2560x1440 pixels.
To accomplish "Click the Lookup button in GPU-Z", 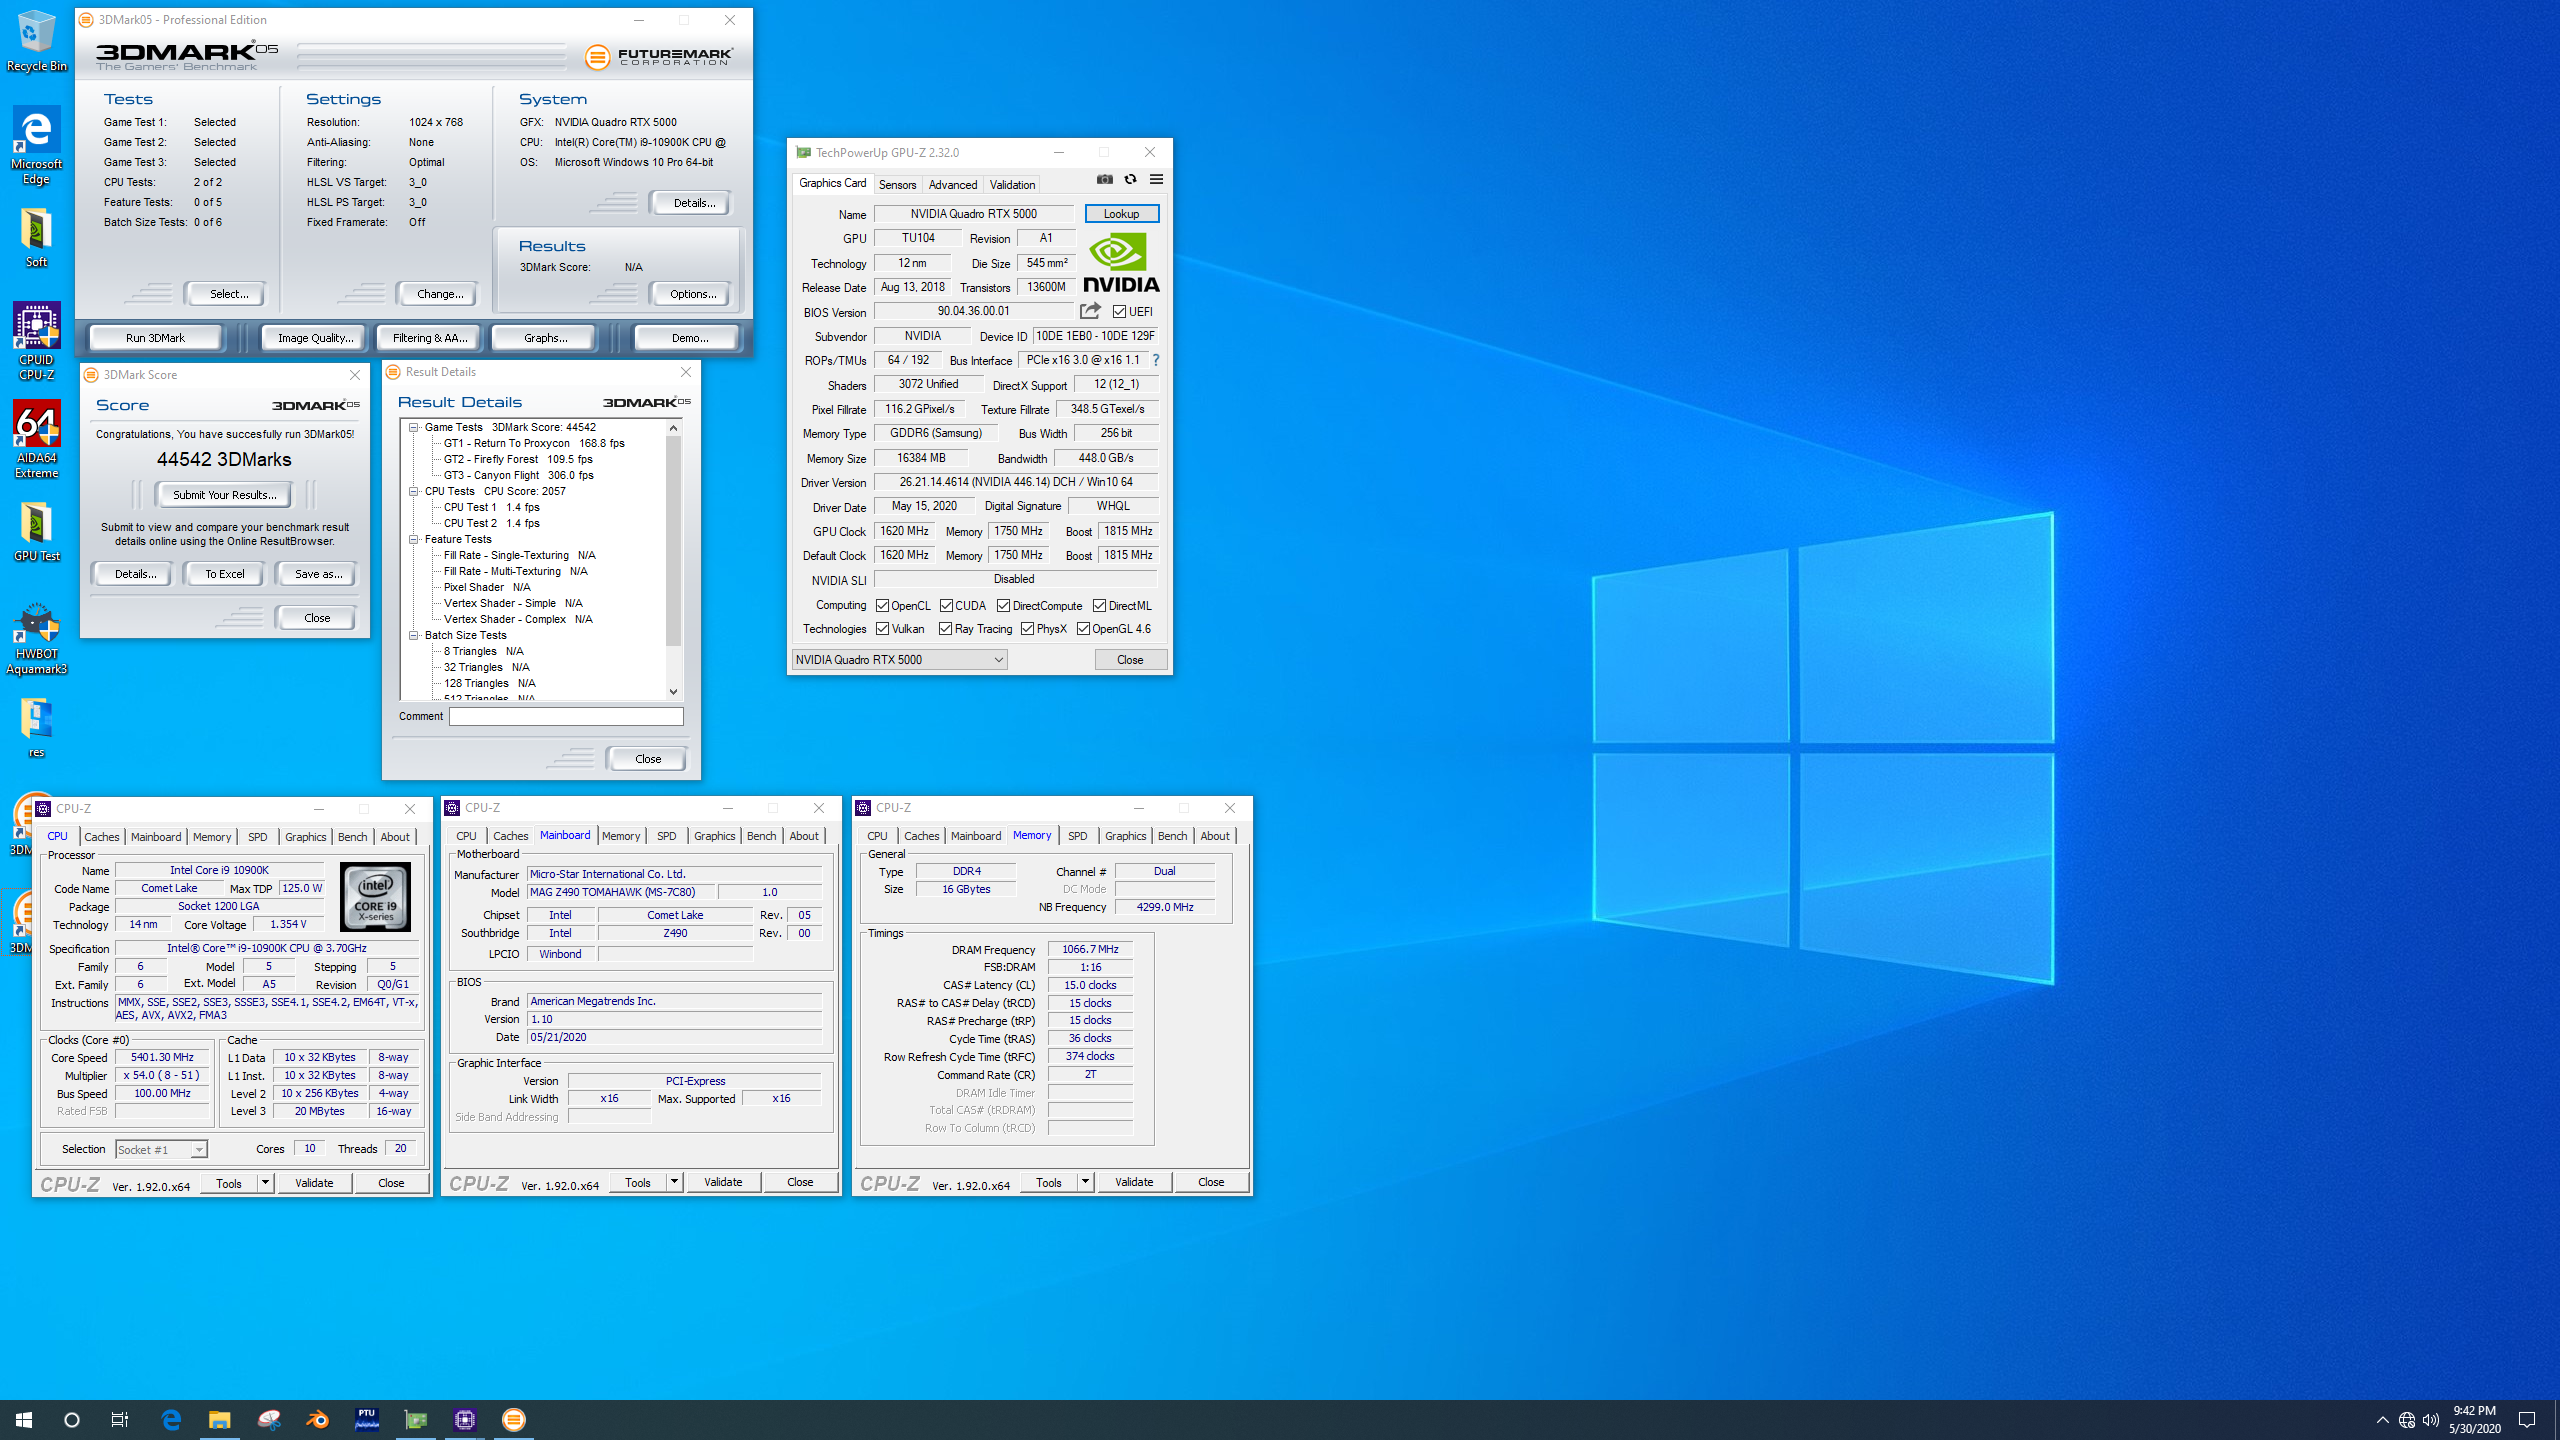I will (1121, 214).
